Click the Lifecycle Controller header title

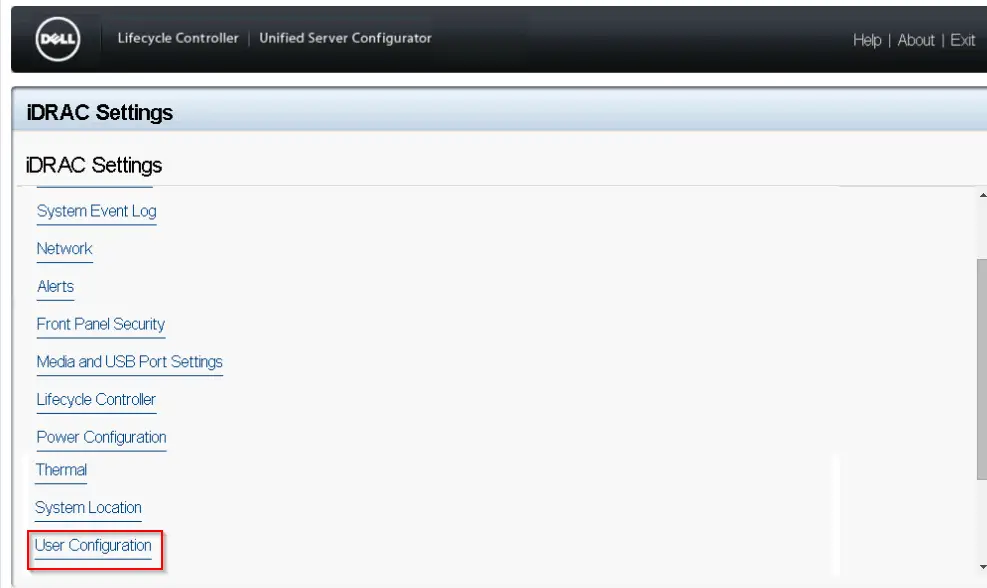[178, 38]
